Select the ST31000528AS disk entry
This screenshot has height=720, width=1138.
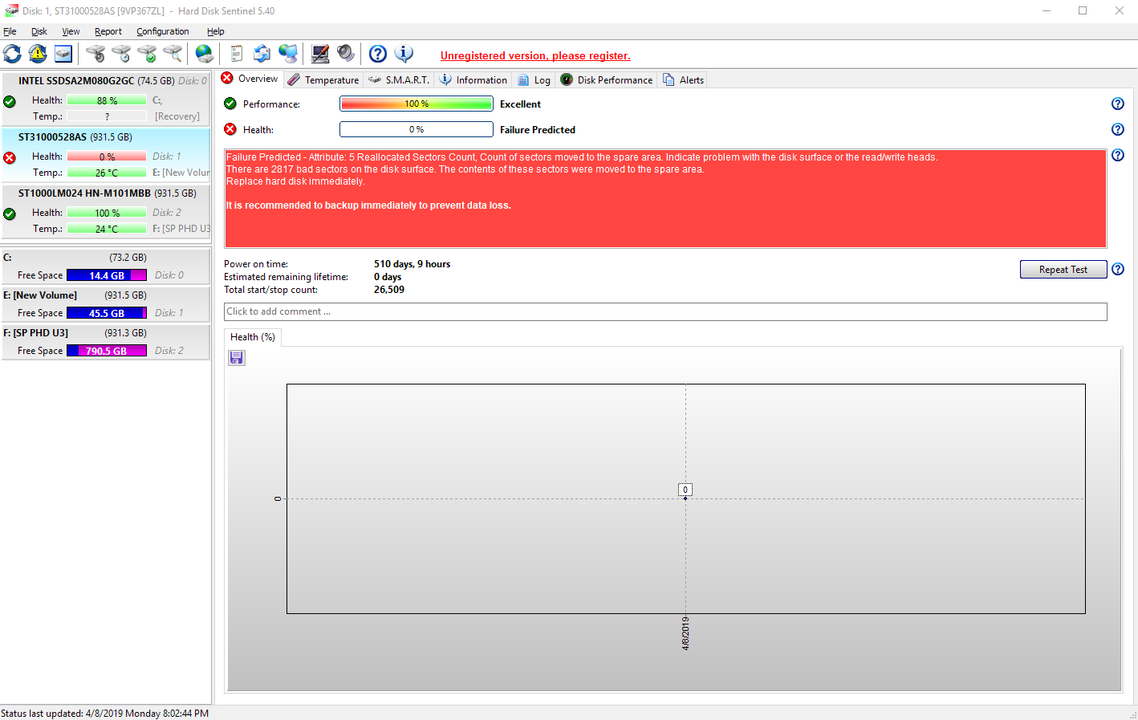click(106, 155)
